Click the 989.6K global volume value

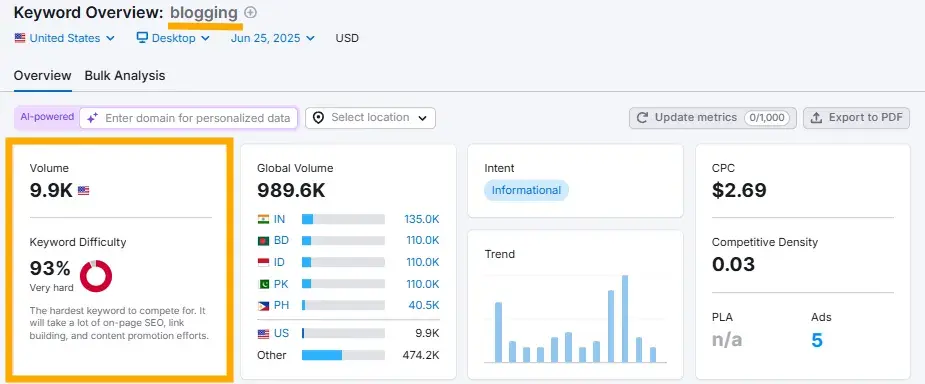pos(291,191)
